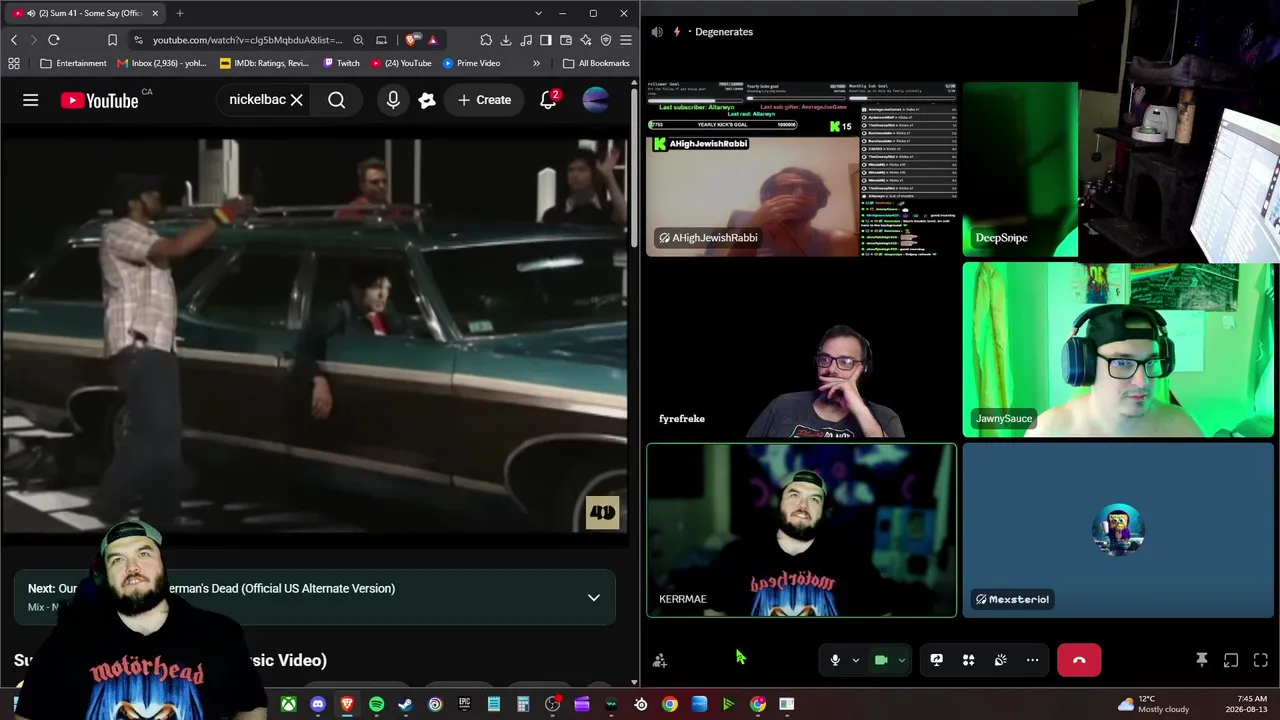Open Brave Shields lion icon
The height and width of the screenshot is (720, 1280).
411,40
